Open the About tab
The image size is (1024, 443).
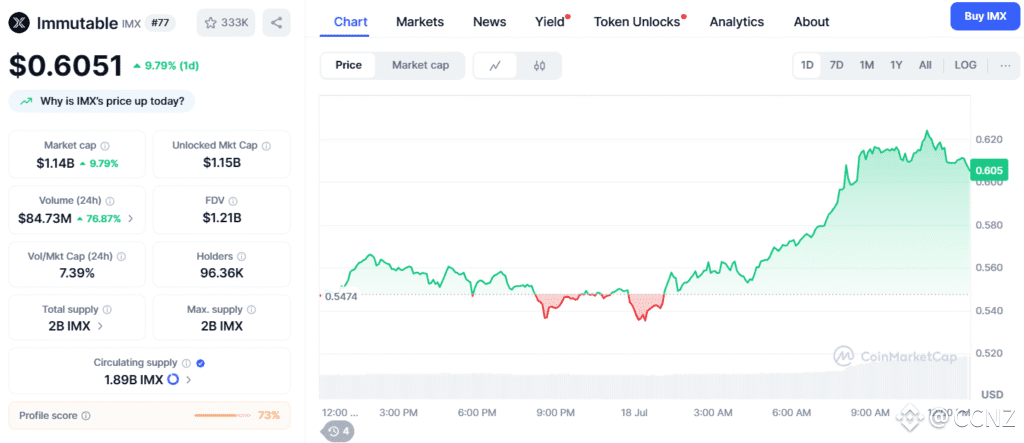tap(812, 22)
